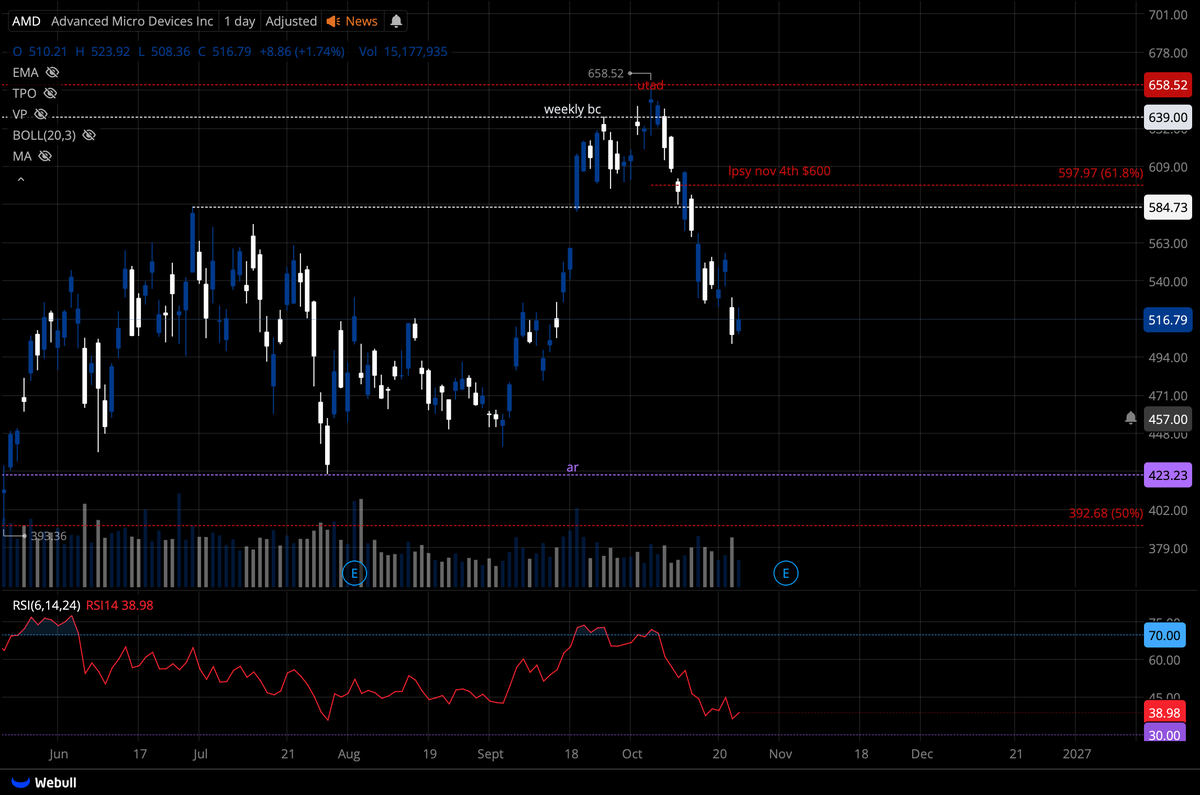1200x795 pixels.
Task: Click the RSI 38.98 value tag
Action: pos(1167,712)
